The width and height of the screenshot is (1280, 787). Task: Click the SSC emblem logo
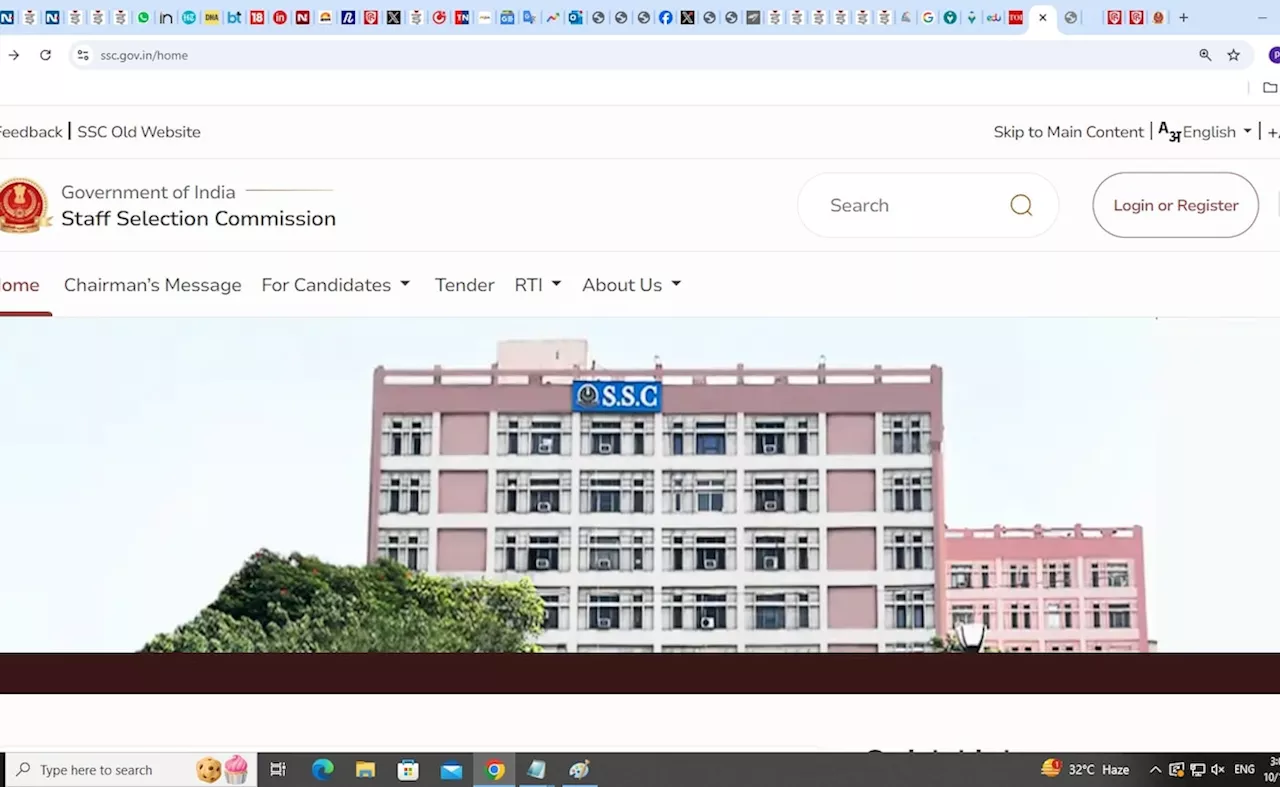[x=23, y=205]
